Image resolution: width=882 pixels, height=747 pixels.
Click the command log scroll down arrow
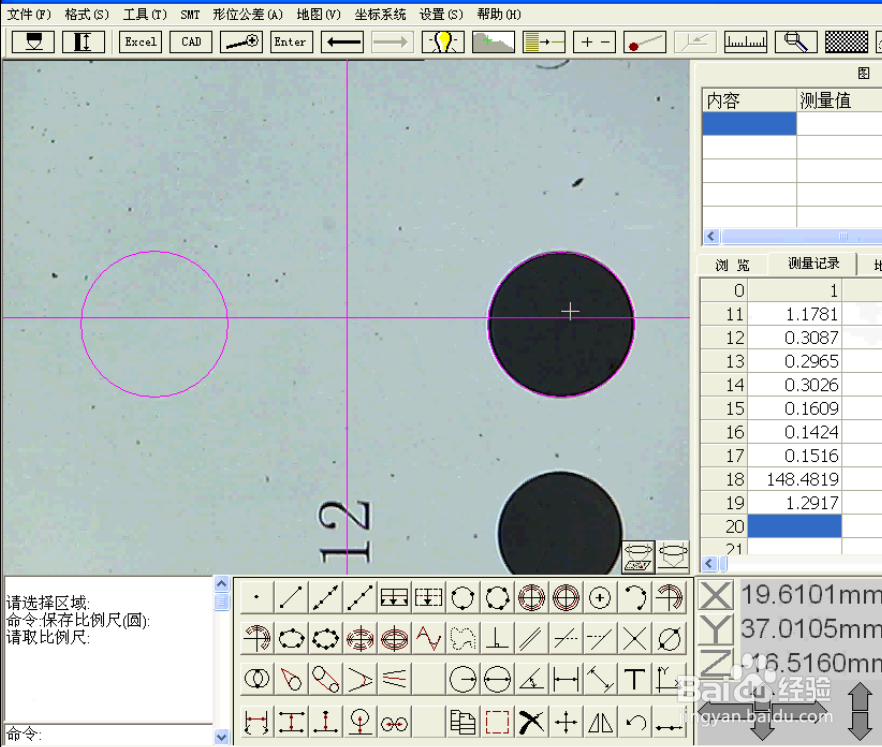click(222, 736)
